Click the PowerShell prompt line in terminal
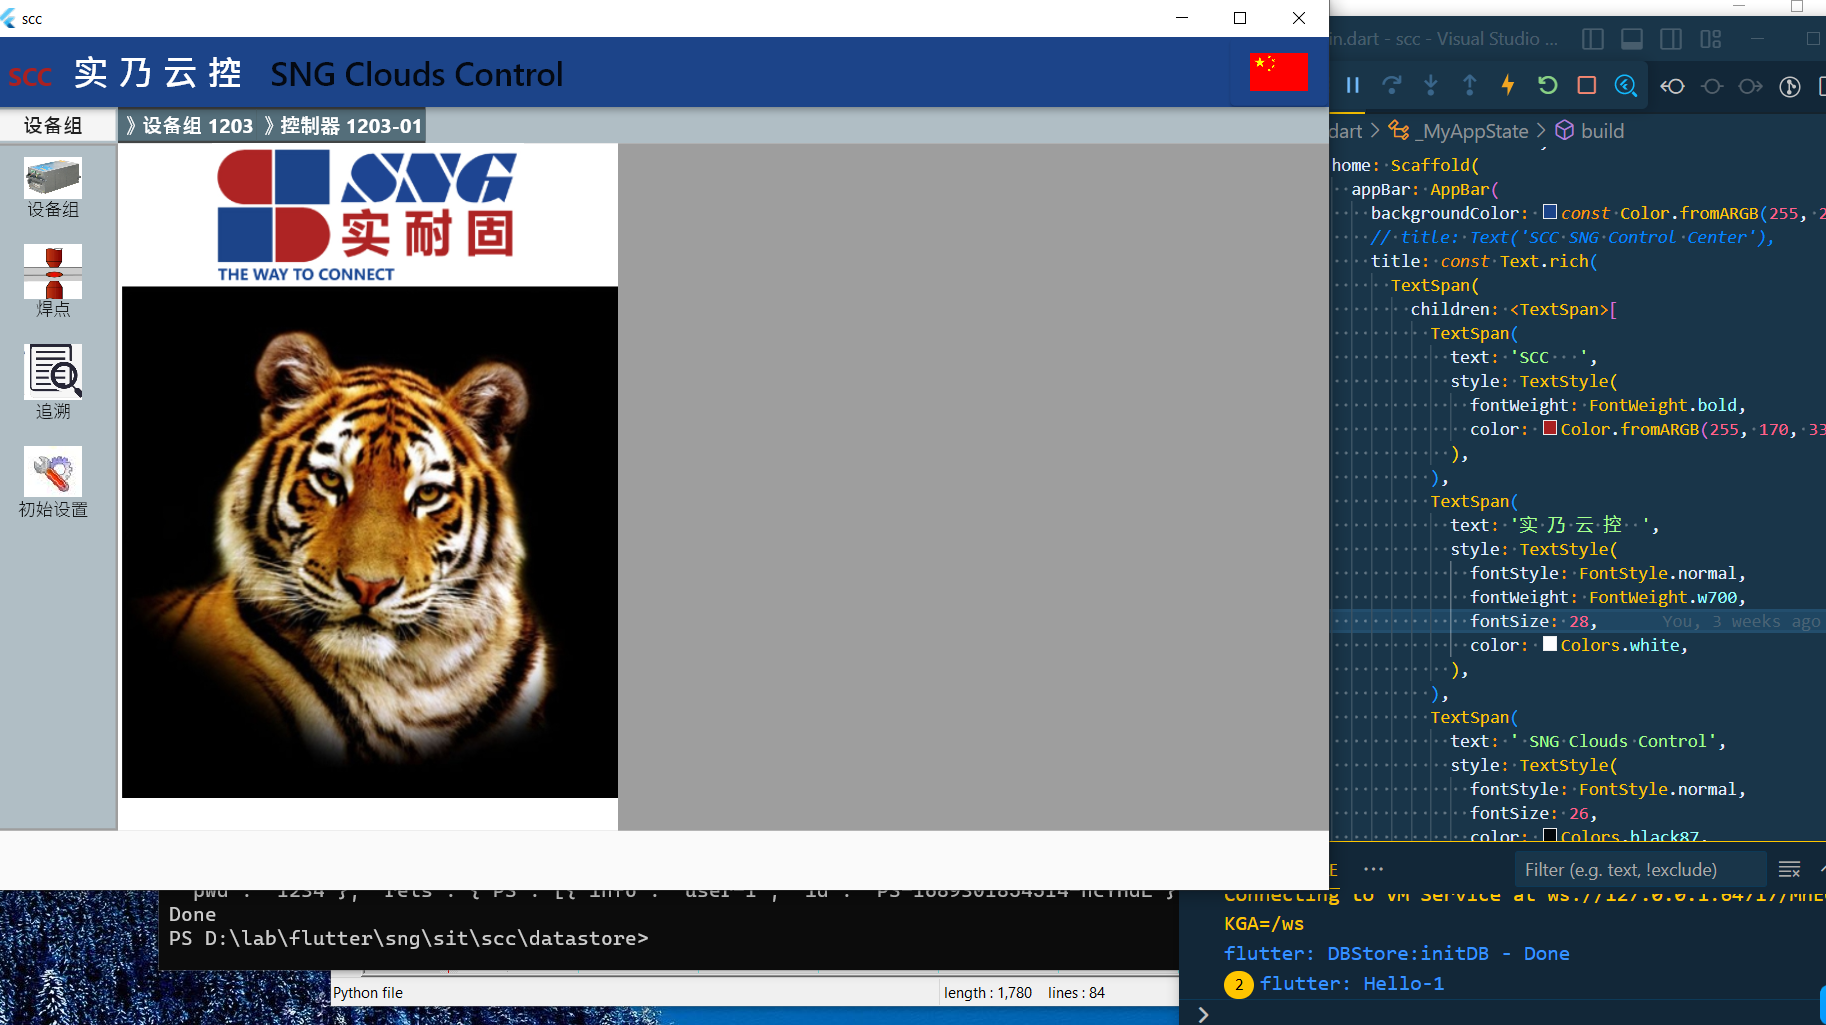Viewport: 1826px width, 1025px height. 409,939
